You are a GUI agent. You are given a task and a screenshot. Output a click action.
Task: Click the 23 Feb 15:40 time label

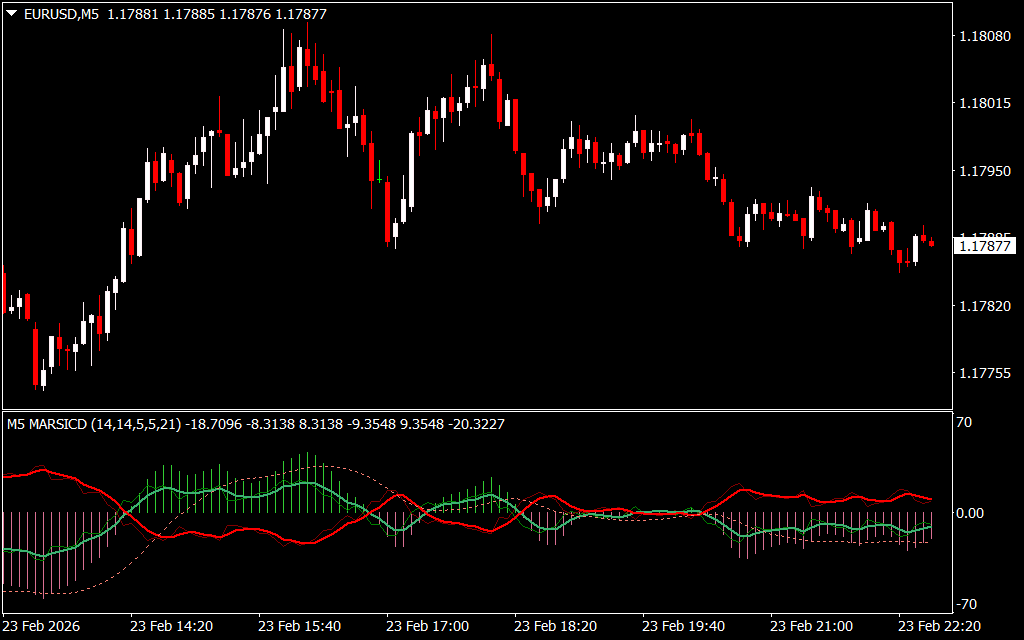(x=300, y=626)
